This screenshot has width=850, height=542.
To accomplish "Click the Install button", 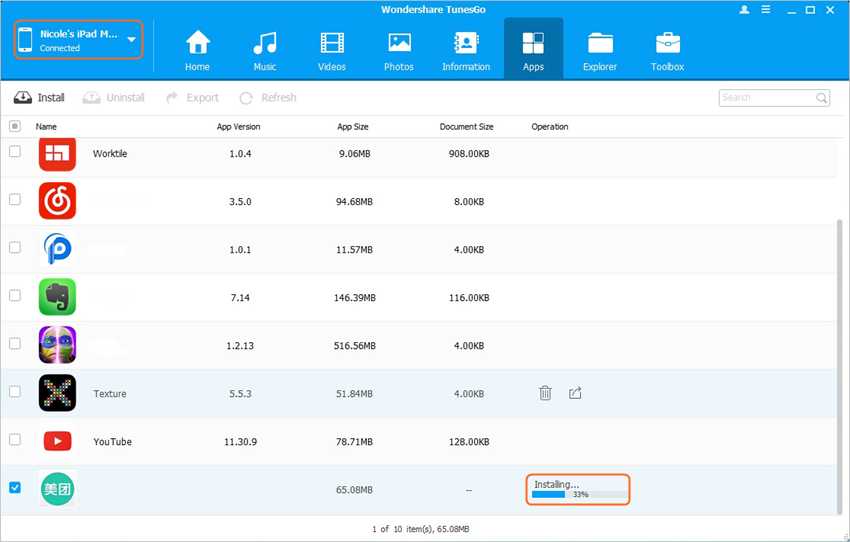I will coord(39,98).
